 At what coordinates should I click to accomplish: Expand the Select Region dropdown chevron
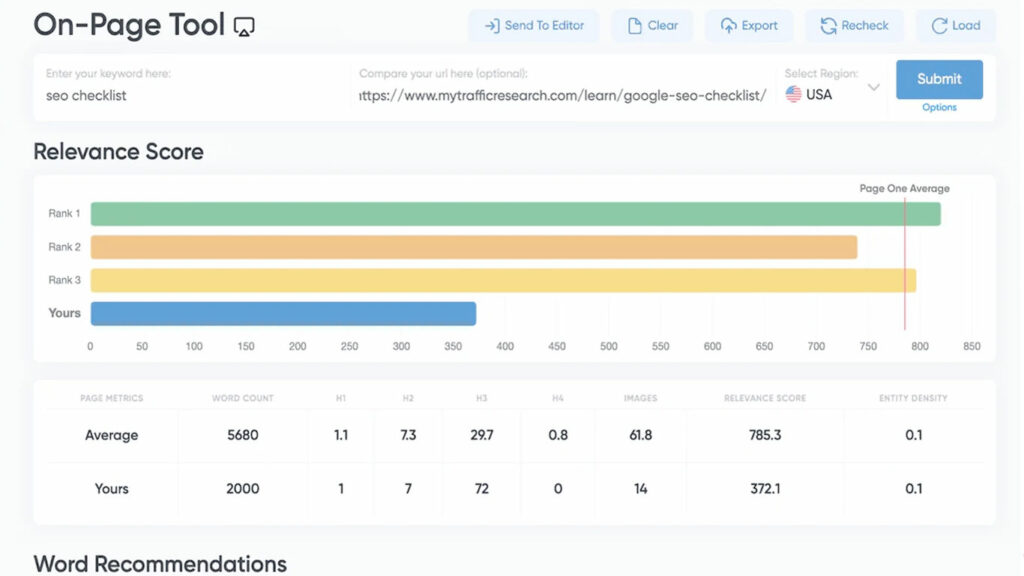(873, 88)
